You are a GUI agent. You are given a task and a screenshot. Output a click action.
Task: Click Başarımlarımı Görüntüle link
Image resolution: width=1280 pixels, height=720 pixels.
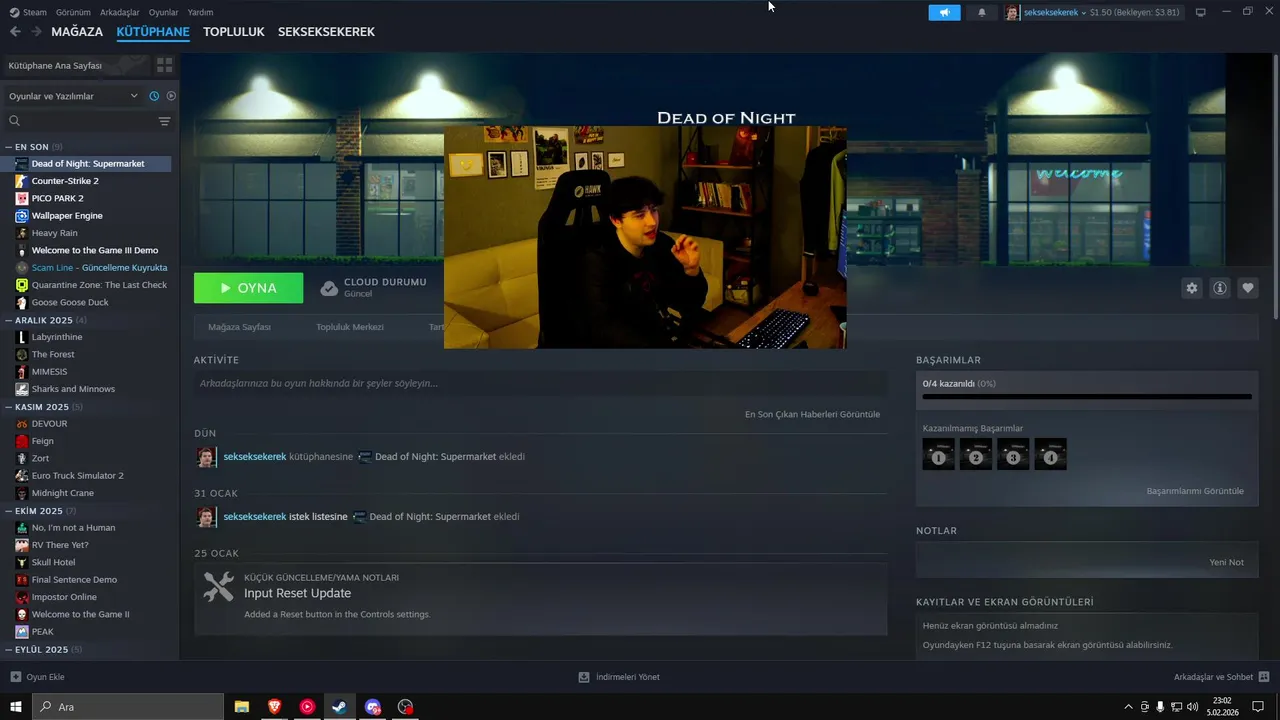pos(1195,491)
